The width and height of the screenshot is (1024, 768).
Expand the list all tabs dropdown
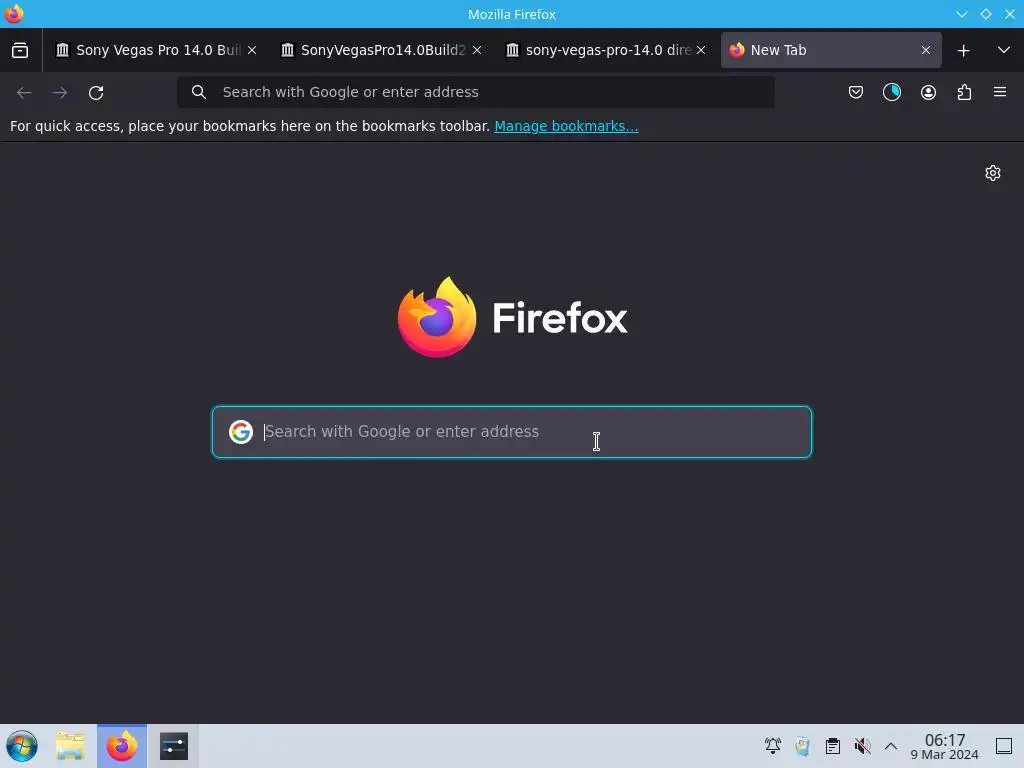click(1004, 50)
